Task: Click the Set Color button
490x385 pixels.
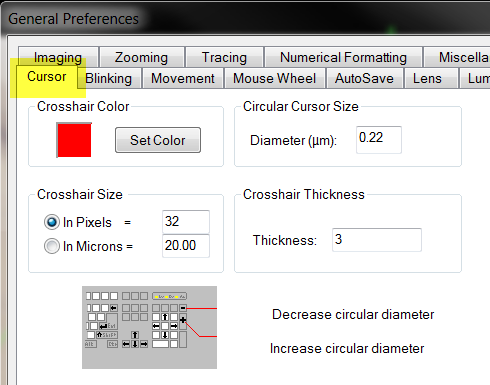Action: pos(158,140)
